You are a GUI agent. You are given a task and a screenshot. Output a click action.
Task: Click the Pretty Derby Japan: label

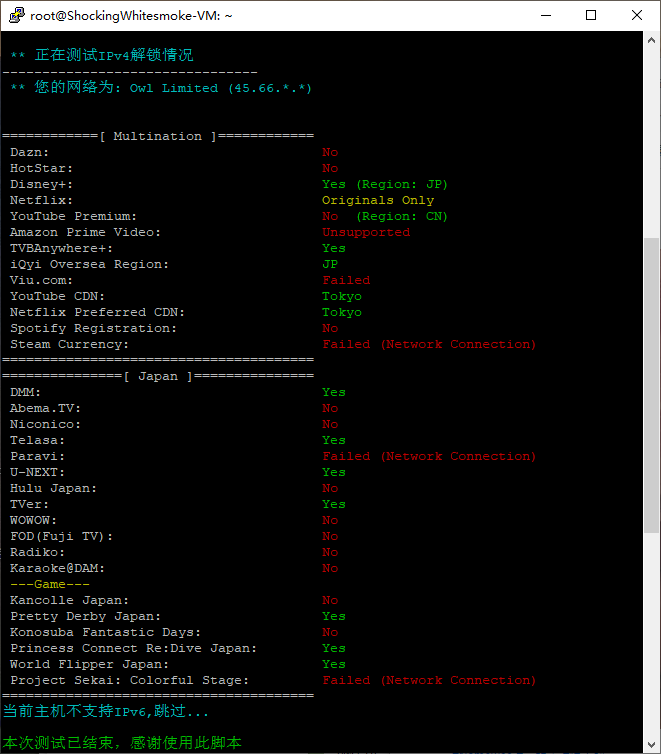(86, 616)
